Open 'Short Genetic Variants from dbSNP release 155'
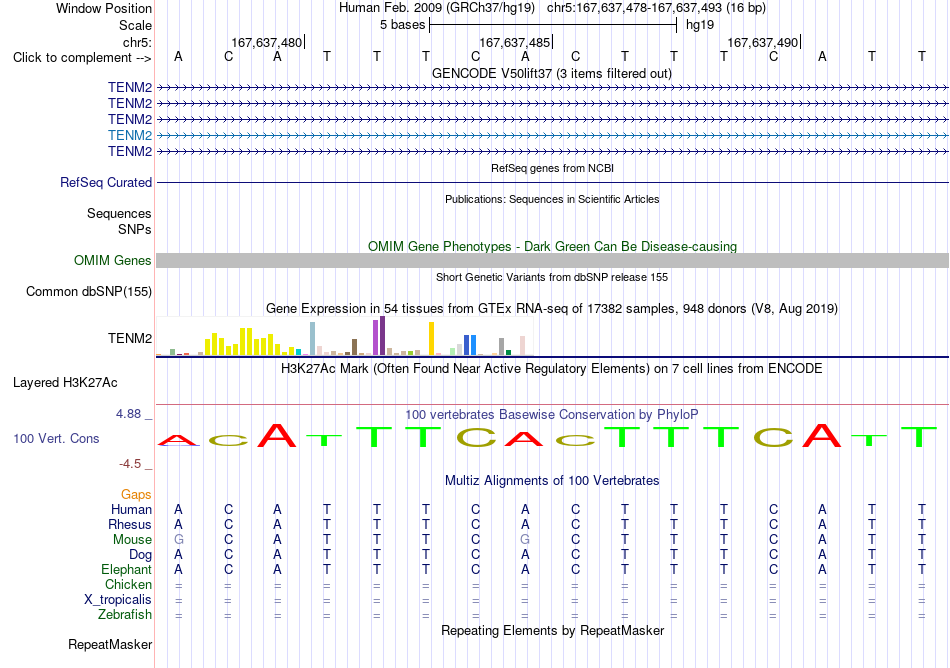This screenshot has height=668, width=950. [x=552, y=277]
